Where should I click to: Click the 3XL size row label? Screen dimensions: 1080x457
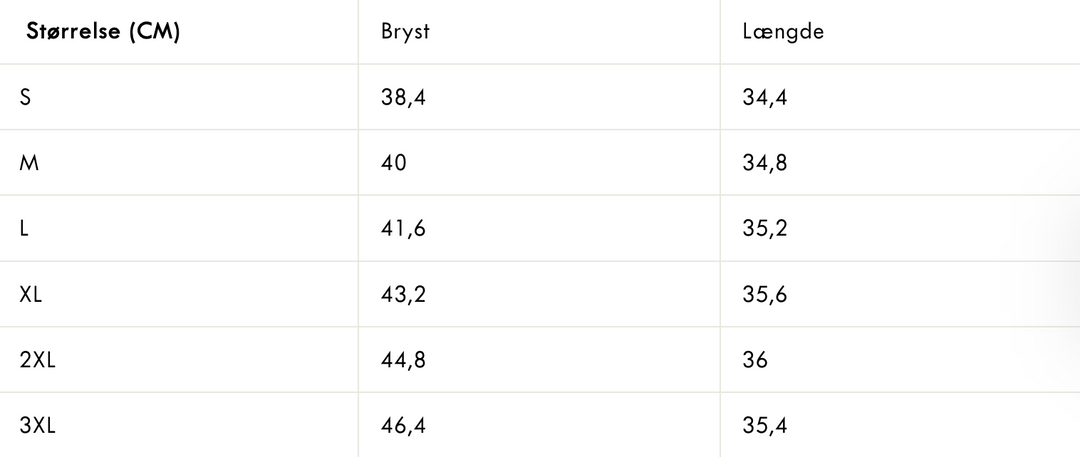37,425
